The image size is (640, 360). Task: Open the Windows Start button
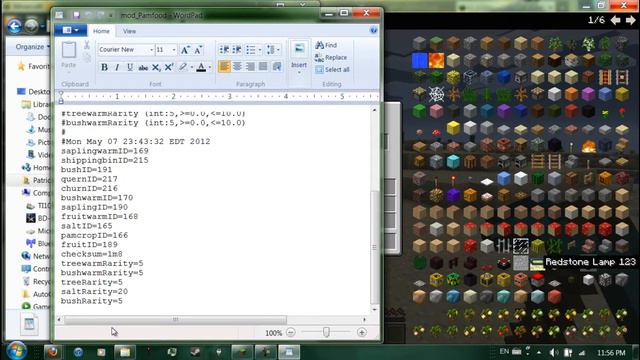pyautogui.click(x=17, y=351)
